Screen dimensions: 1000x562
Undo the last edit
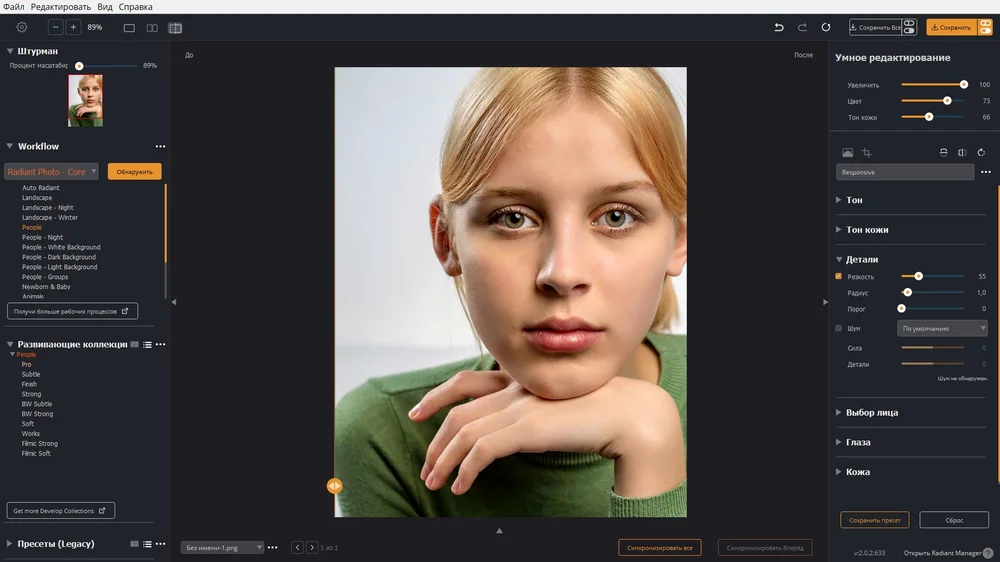(x=779, y=27)
